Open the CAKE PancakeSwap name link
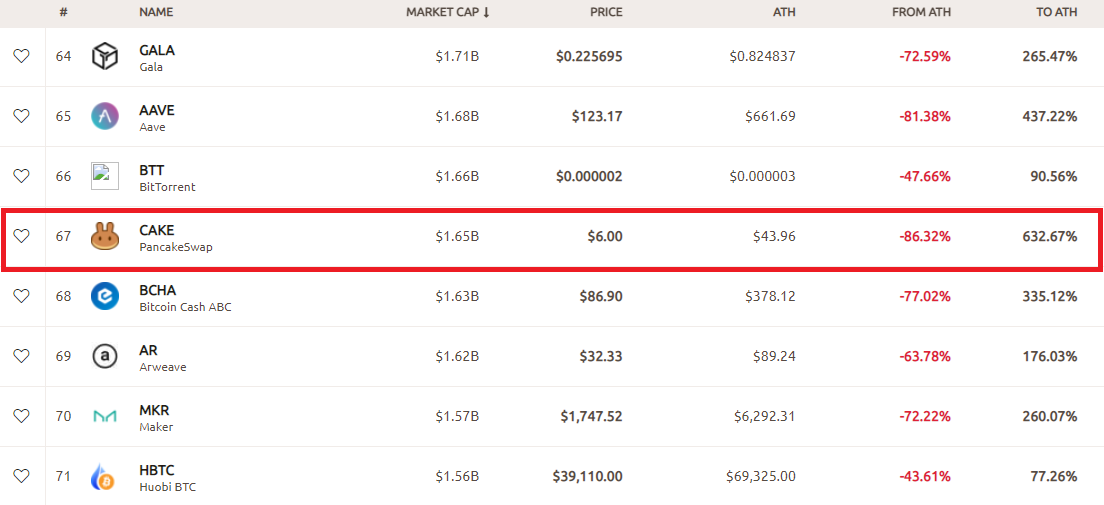The image size is (1104, 505). click(176, 237)
